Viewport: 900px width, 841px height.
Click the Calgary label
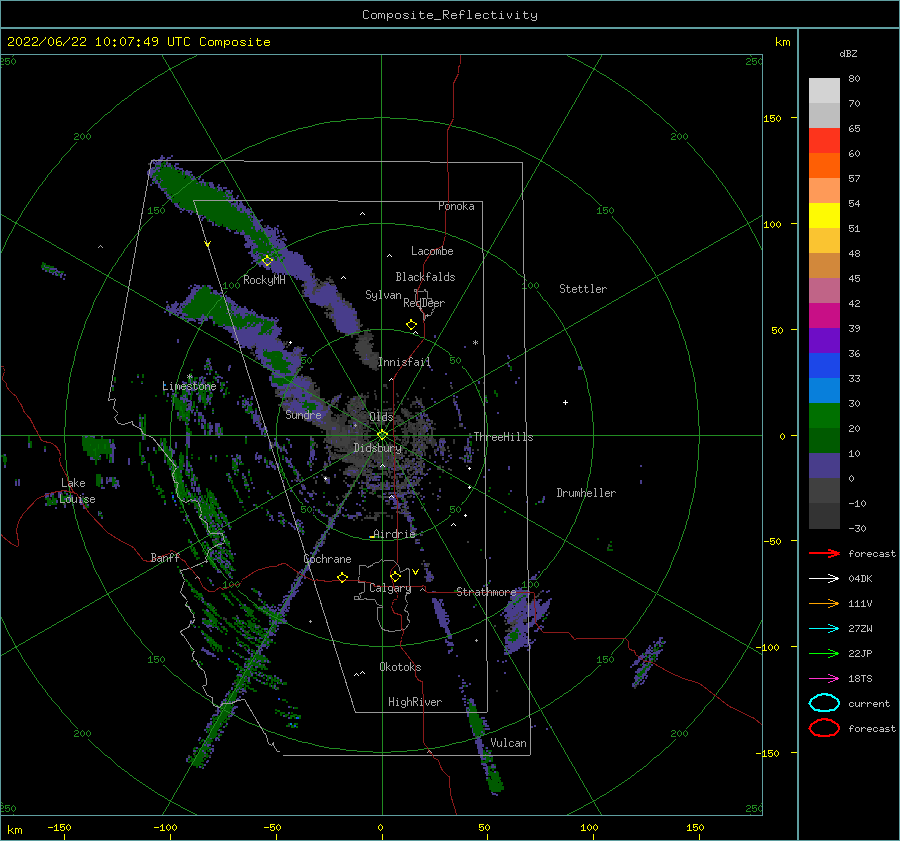pyautogui.click(x=390, y=588)
